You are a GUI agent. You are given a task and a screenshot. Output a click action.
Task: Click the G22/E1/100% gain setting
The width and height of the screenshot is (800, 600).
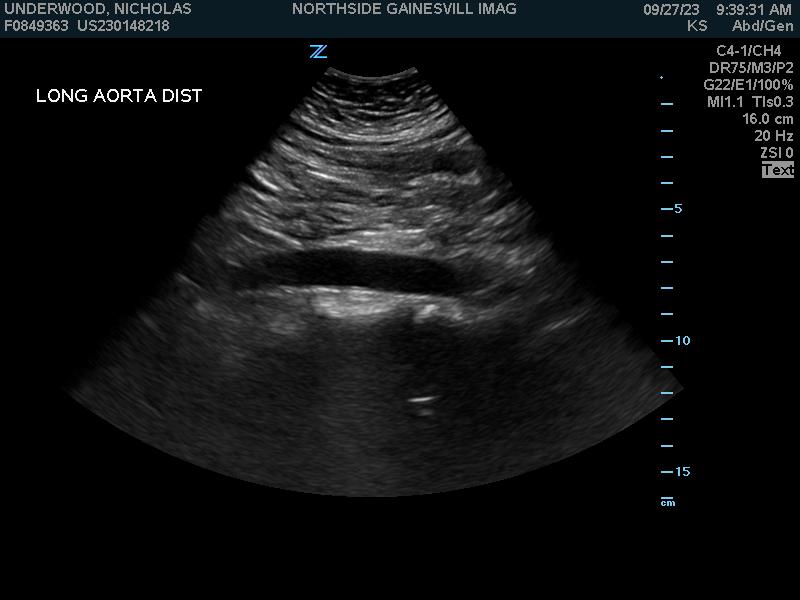point(748,85)
